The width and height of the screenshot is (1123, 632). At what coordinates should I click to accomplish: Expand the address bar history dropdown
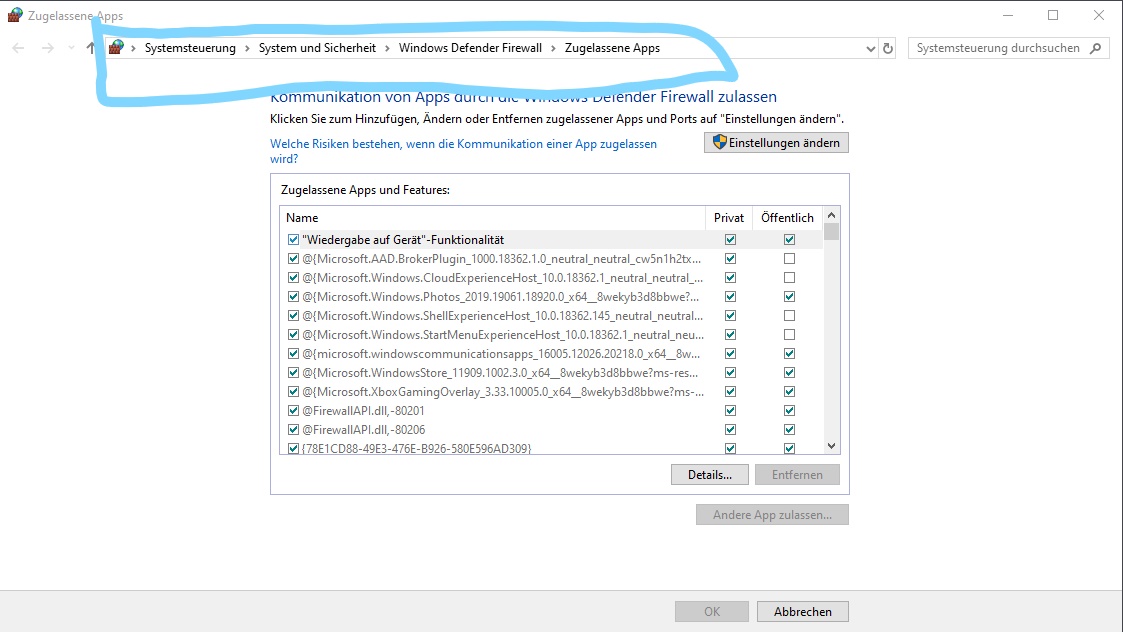(x=870, y=49)
